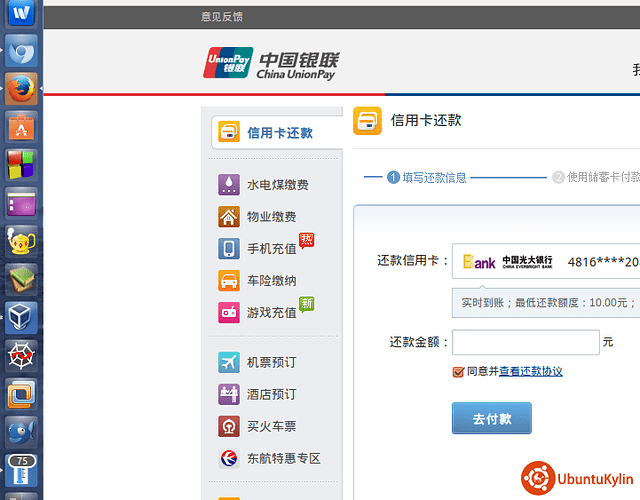Uncheck the 同意并查看还款协议 checkbox
Viewport: 640px width, 500px height.
click(x=458, y=372)
